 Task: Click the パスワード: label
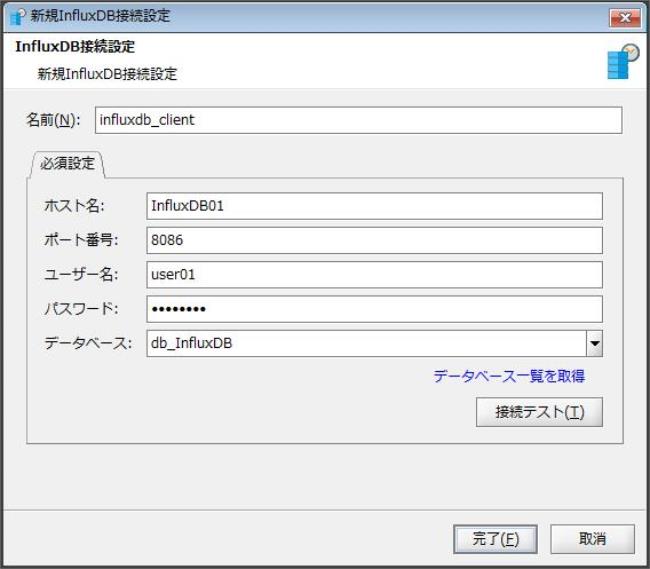pos(81,309)
